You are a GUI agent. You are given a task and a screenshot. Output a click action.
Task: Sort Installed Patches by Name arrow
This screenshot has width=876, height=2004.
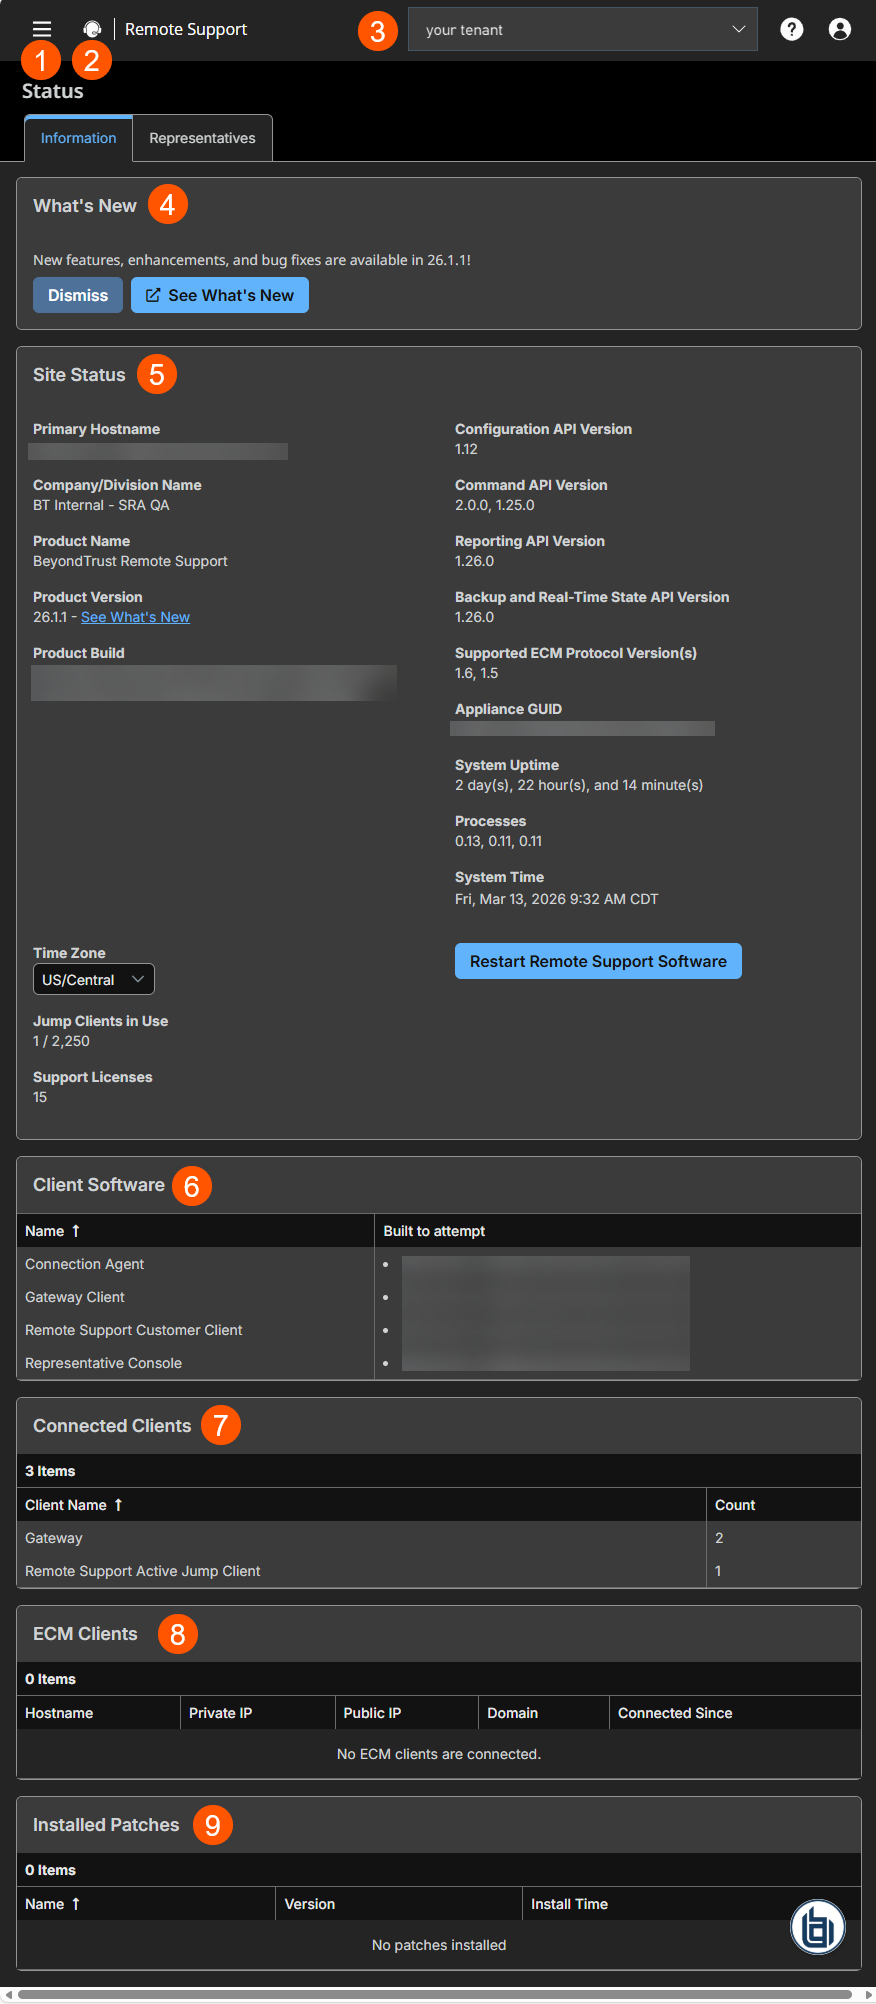click(x=76, y=1904)
